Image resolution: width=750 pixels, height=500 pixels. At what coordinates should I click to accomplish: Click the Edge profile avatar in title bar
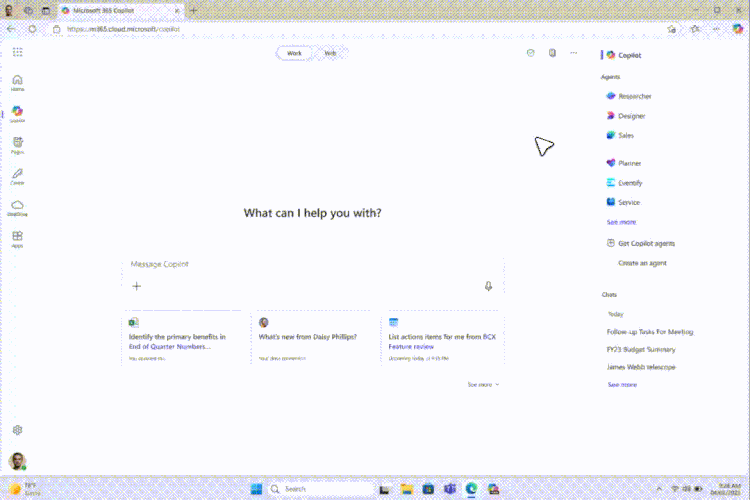click(9, 10)
